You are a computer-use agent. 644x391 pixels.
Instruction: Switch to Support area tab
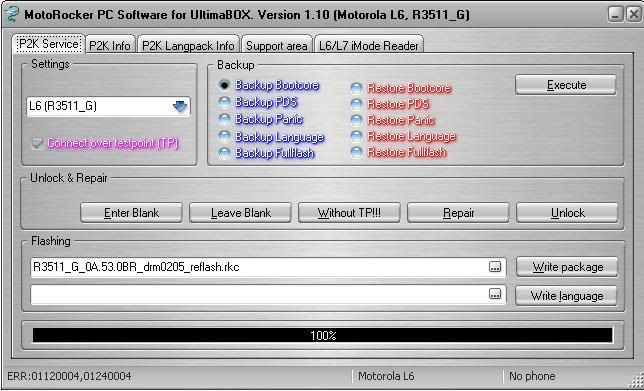(x=277, y=45)
